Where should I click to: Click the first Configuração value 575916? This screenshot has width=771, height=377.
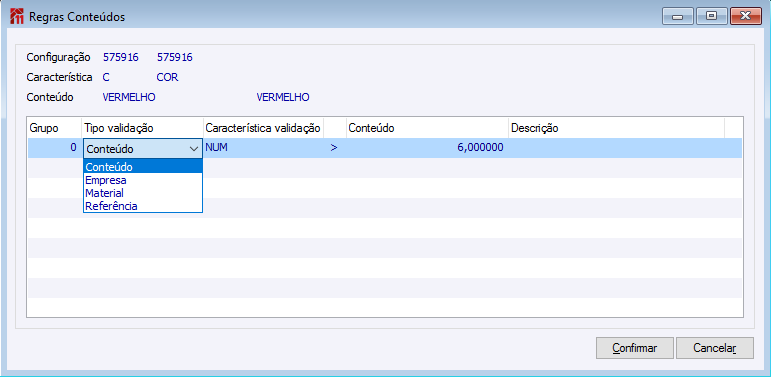point(120,58)
